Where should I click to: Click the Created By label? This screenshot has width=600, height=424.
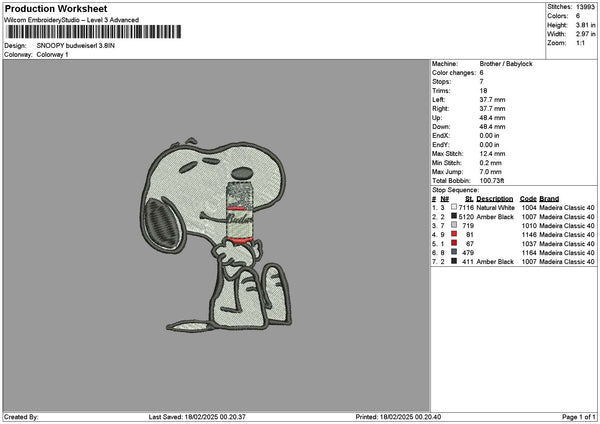21,417
